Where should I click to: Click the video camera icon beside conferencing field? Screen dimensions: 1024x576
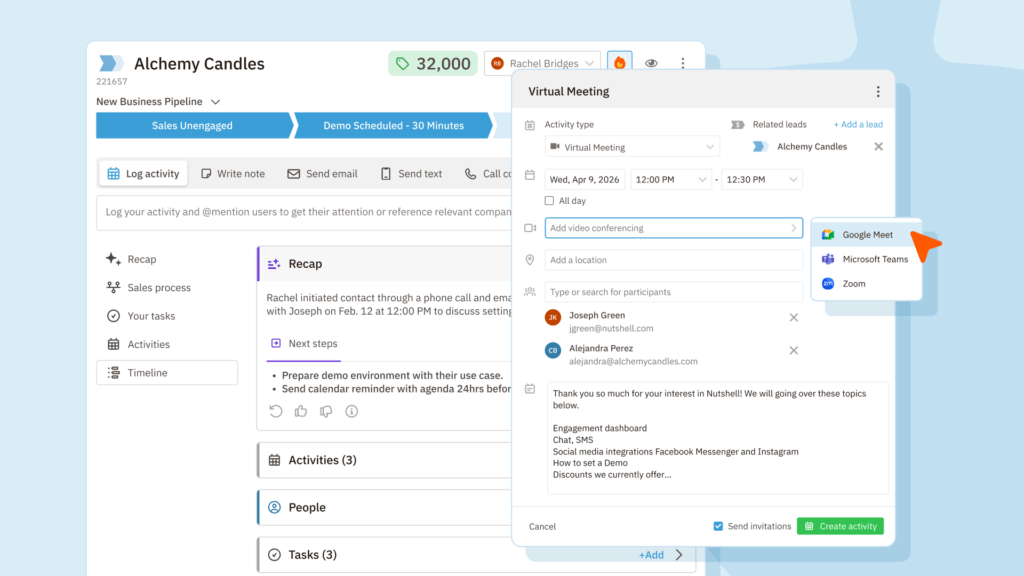pos(530,228)
